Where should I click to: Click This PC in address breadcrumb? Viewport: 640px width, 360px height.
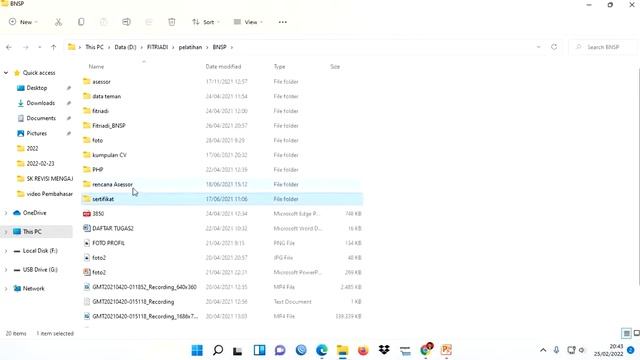pos(94,47)
